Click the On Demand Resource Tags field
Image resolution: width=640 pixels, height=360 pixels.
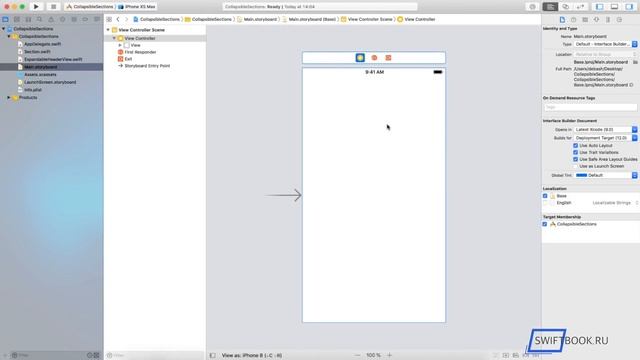point(590,107)
